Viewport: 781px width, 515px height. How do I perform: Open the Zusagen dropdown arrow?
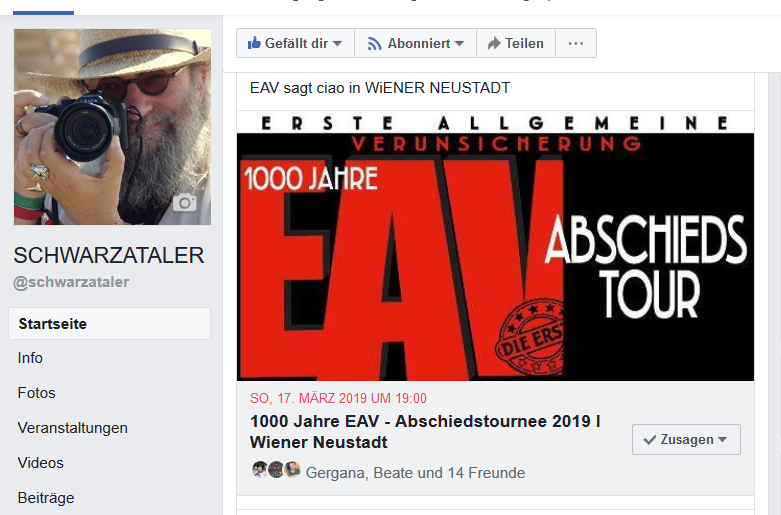tap(722, 439)
